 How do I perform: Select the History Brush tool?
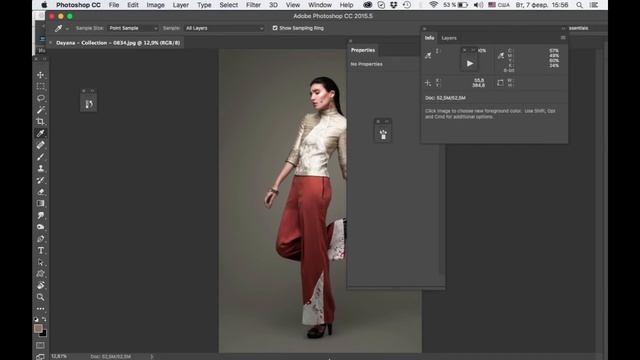[x=40, y=180]
